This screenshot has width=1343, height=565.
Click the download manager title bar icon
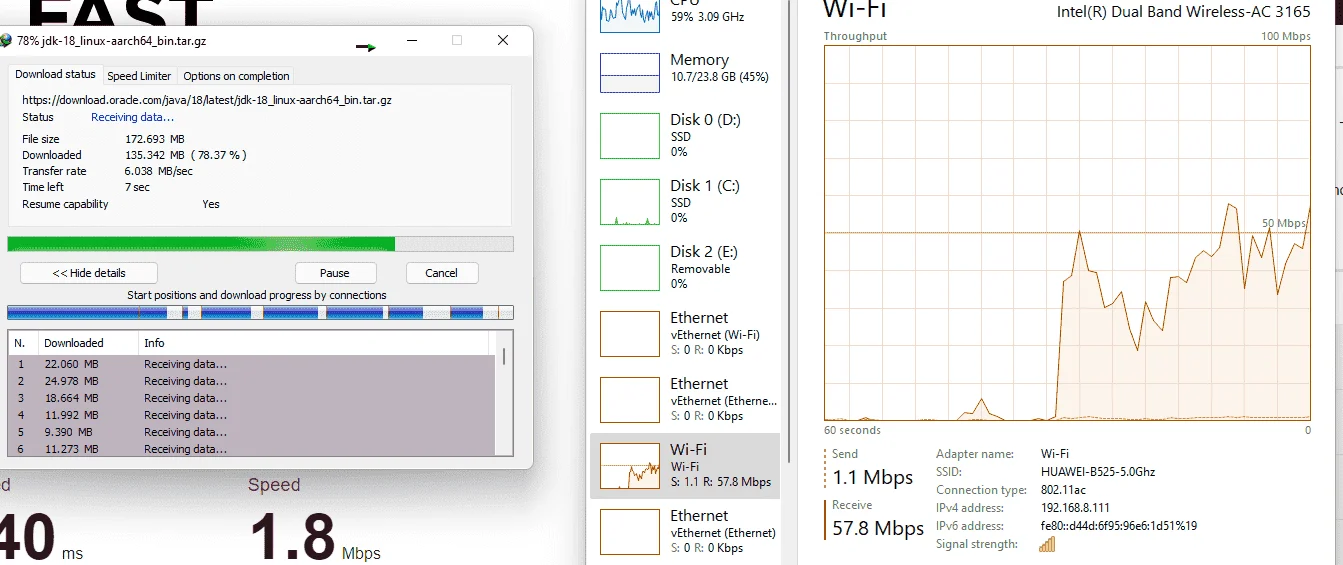pyautogui.click(x=6, y=41)
